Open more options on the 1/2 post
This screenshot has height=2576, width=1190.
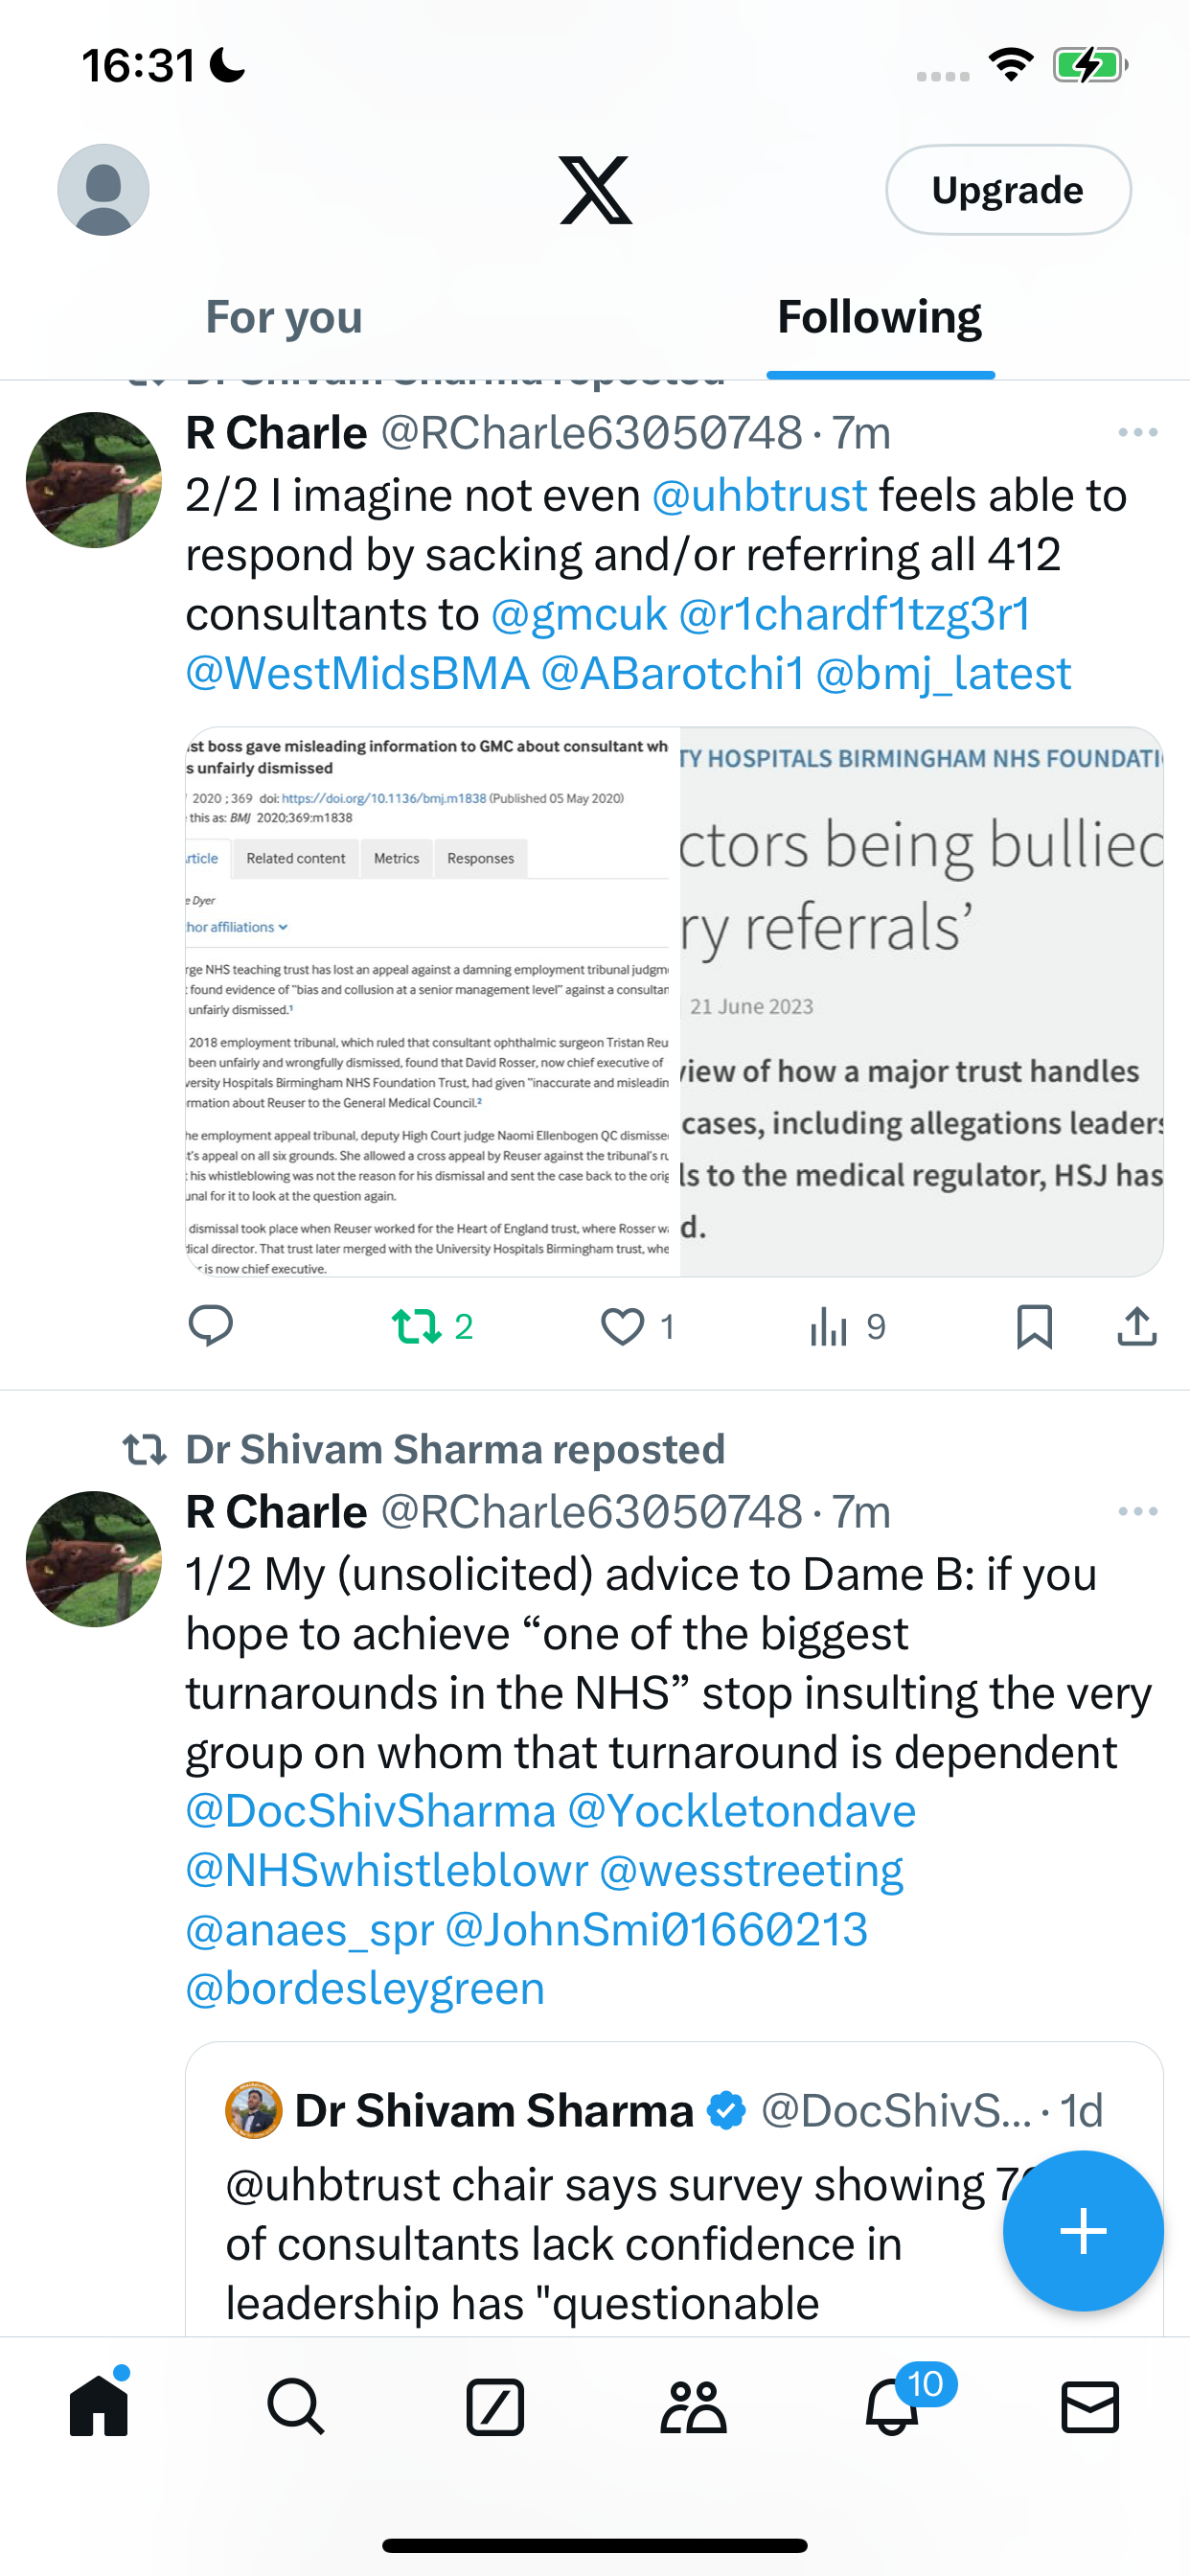[1138, 1511]
